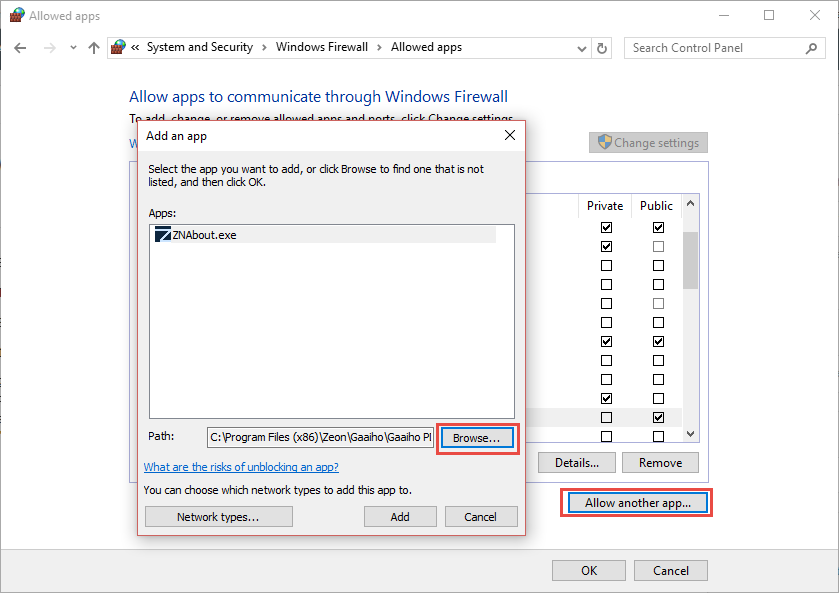
Task: Go up one level with Up arrow
Action: pyautogui.click(x=94, y=48)
